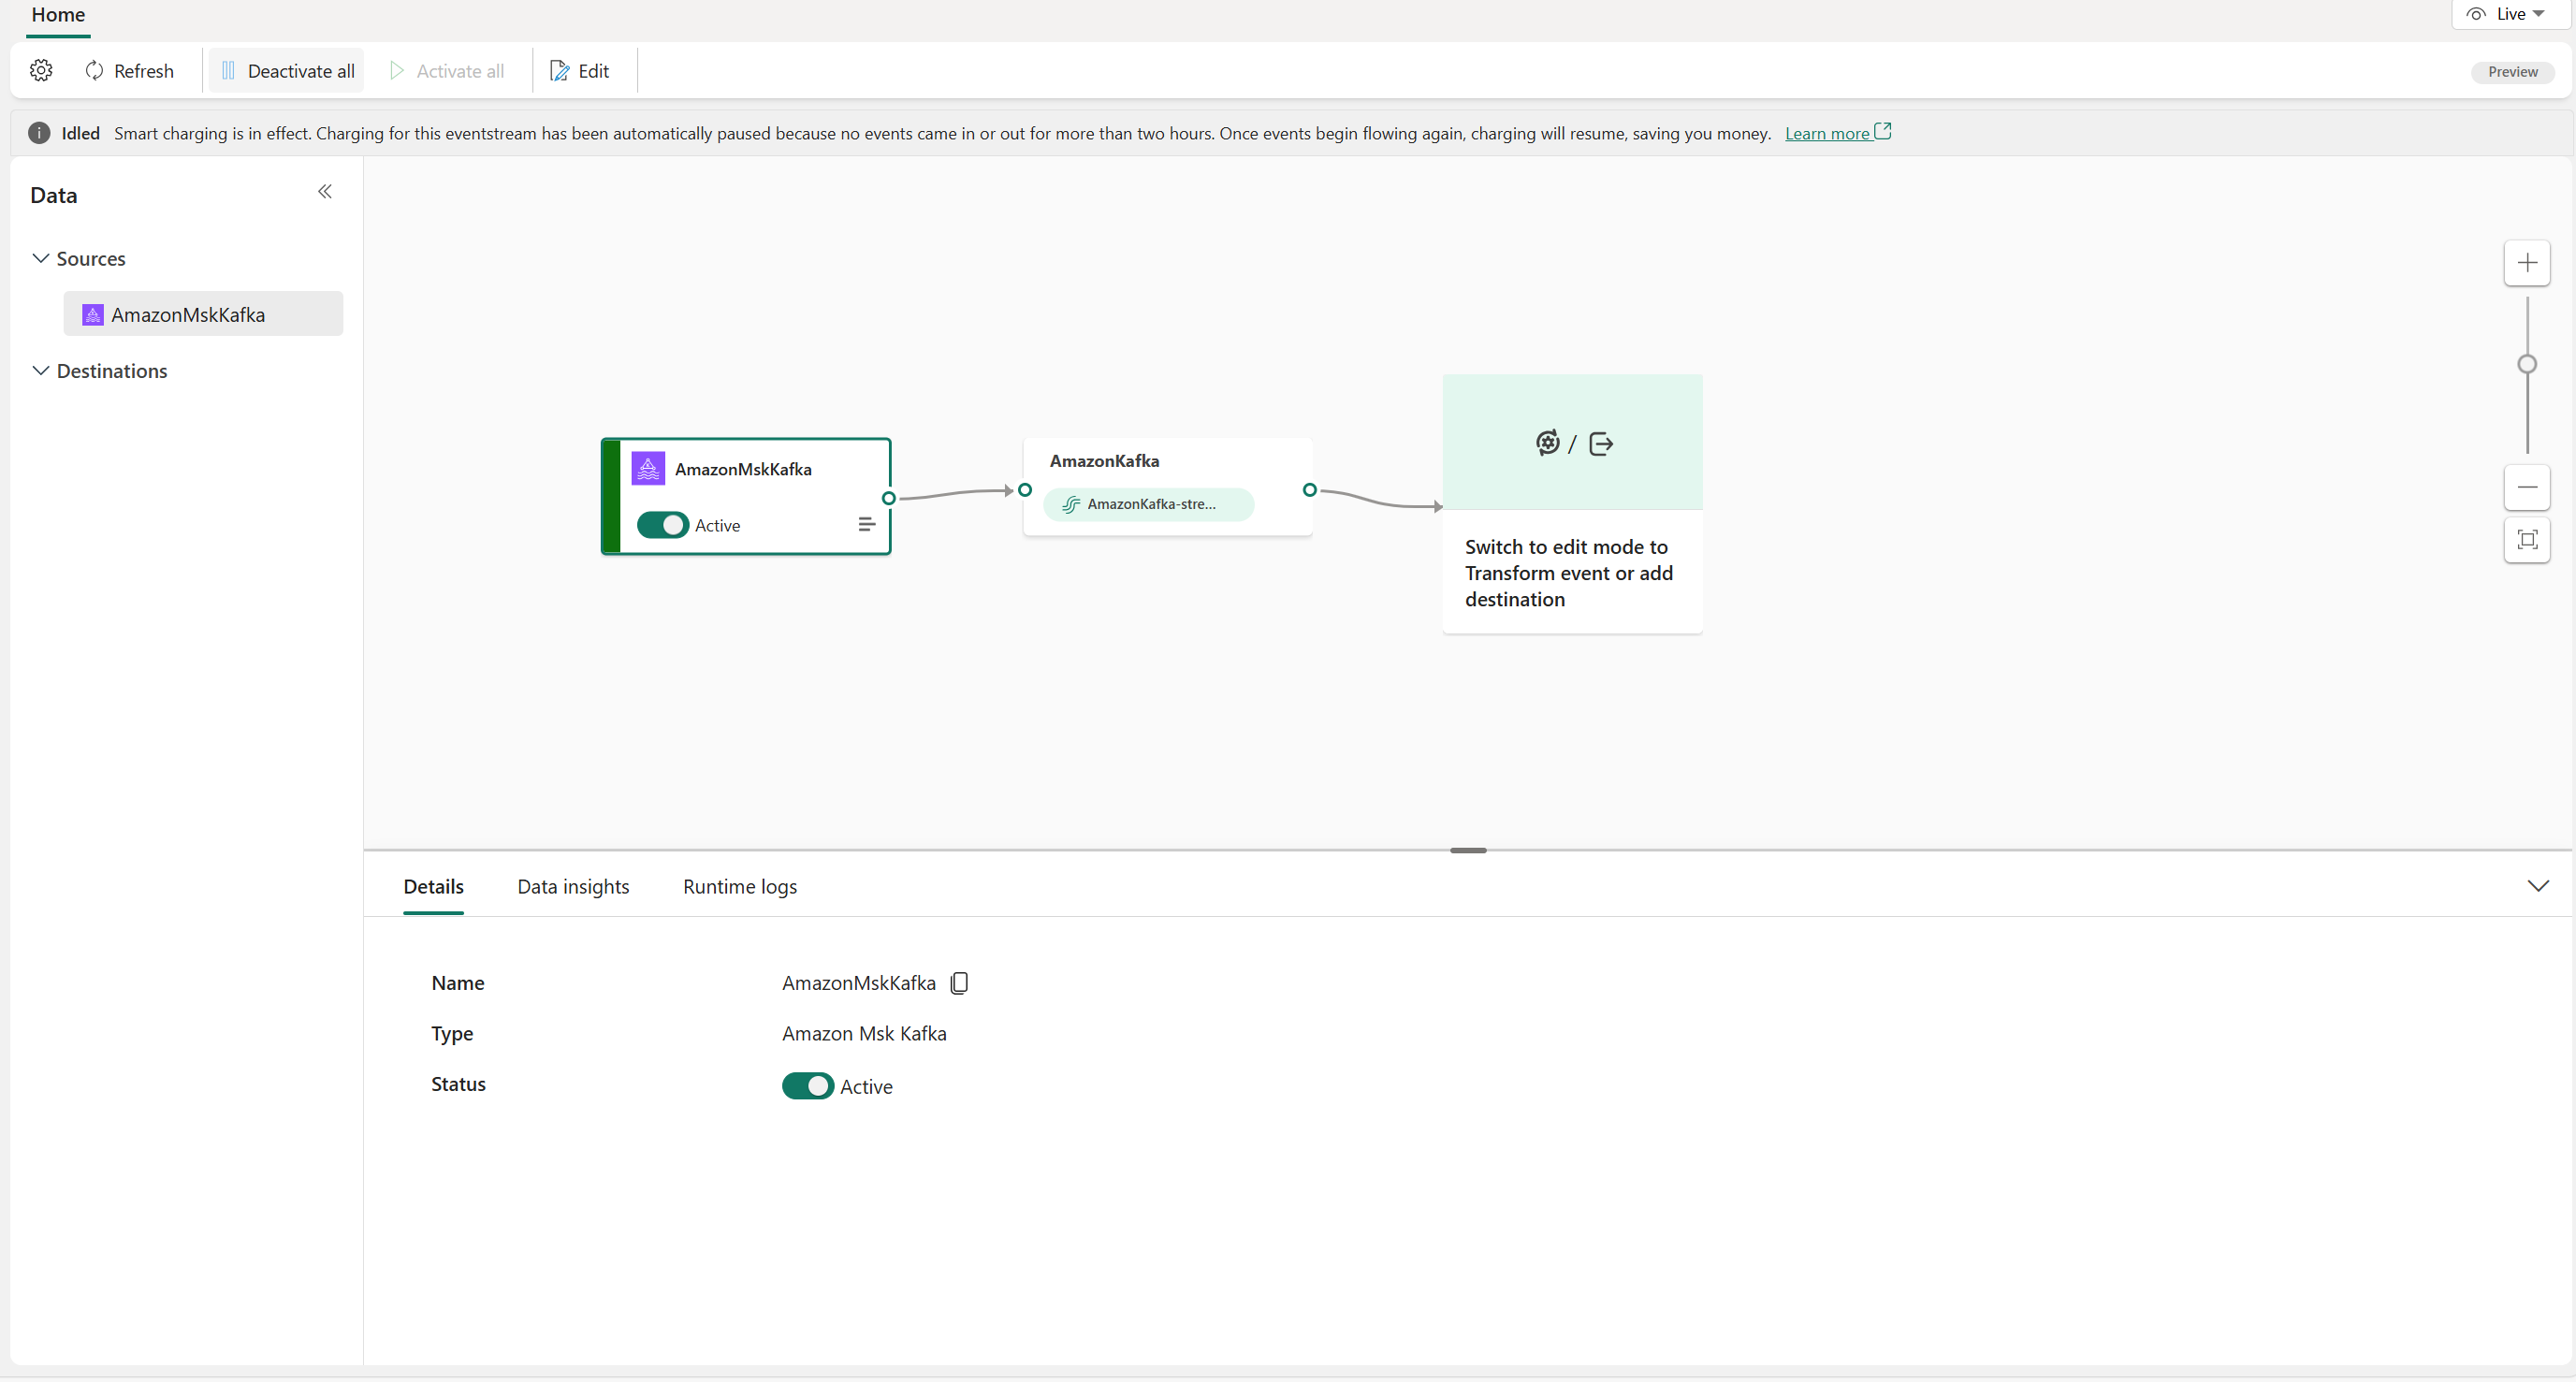Image resolution: width=2576 pixels, height=1382 pixels.
Task: Click the Deactivate all button icon
Action: point(226,70)
